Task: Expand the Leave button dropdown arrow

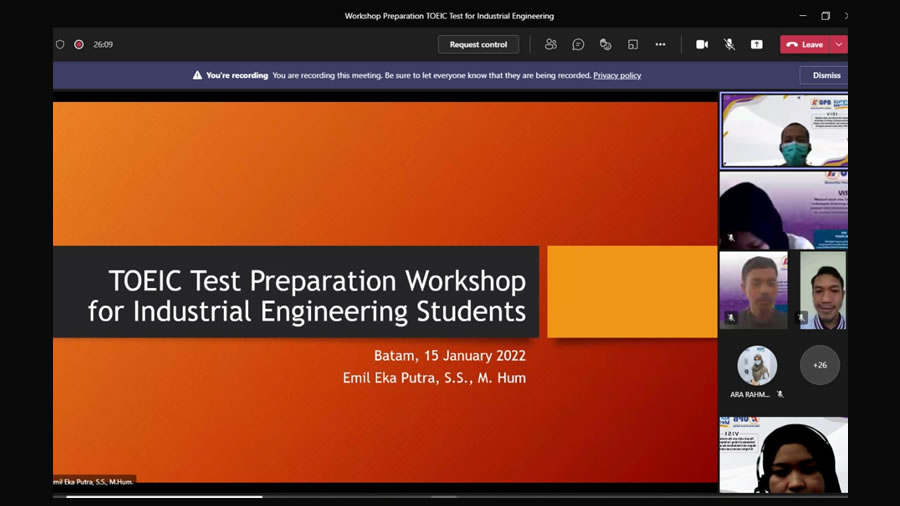Action: (x=839, y=44)
